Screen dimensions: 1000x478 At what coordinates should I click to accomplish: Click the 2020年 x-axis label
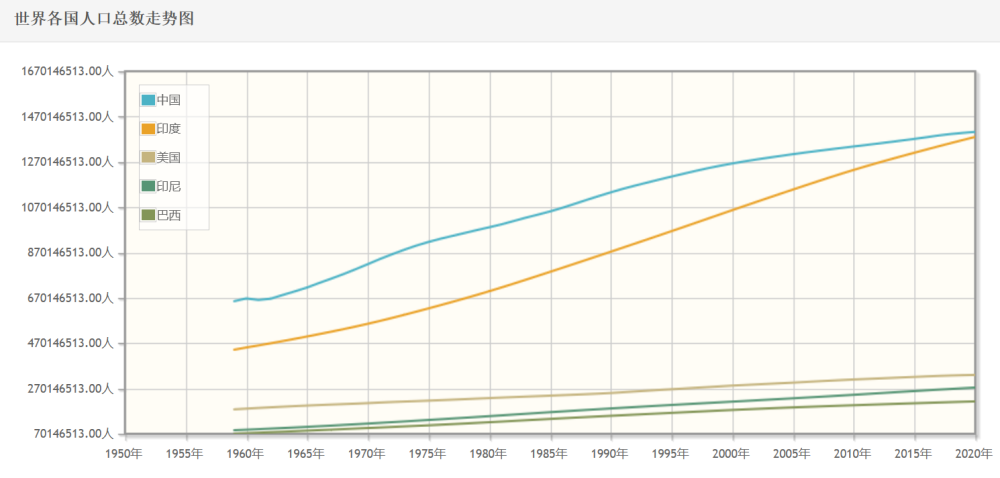(x=976, y=454)
